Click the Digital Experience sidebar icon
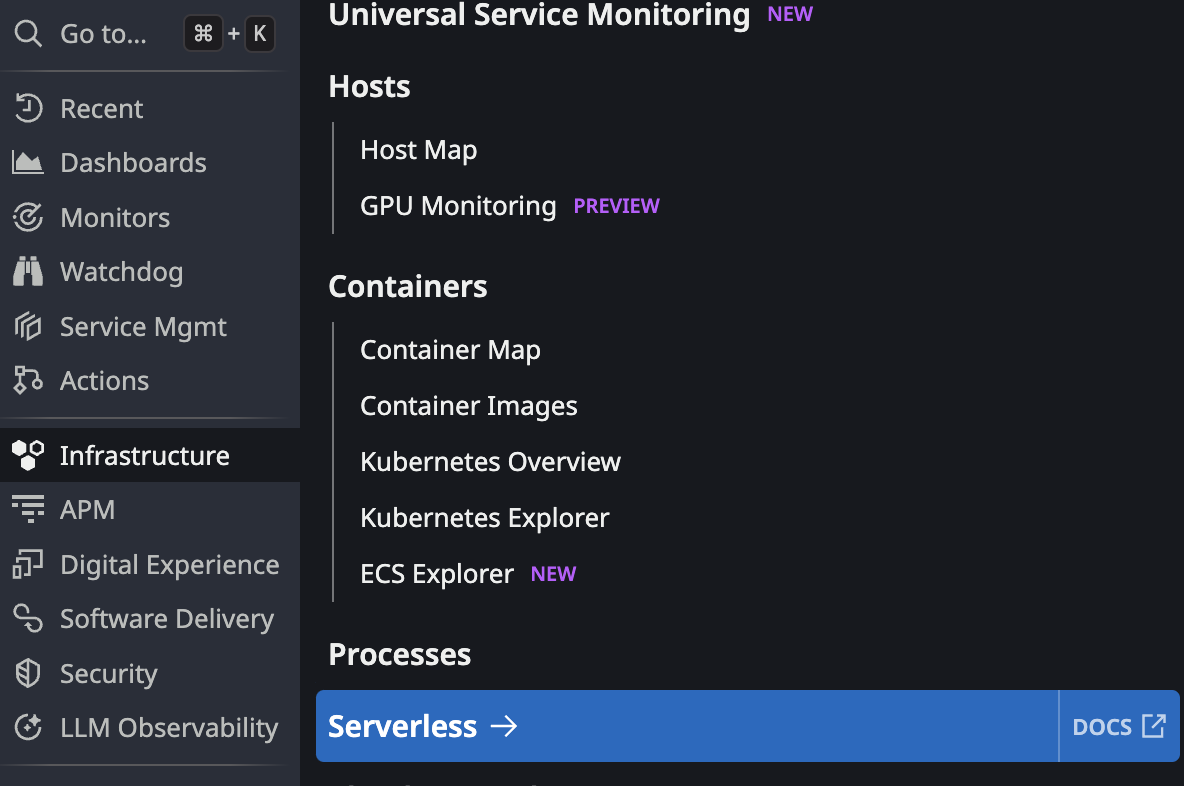 (x=27, y=564)
